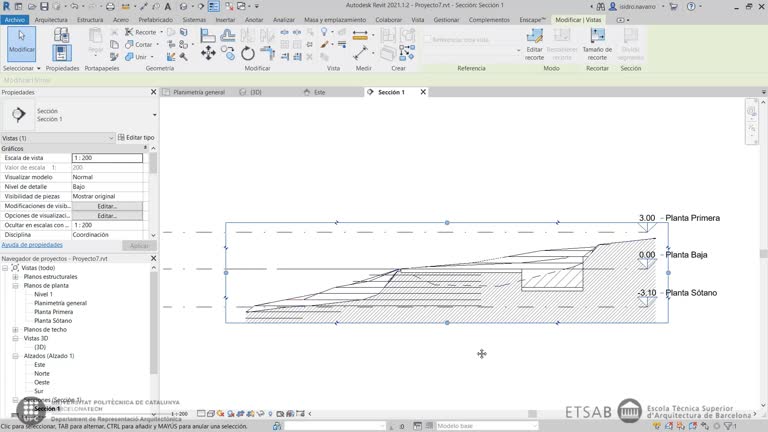Open the Sección type selector dropdown
Viewport: 768px width, 432px height.
coord(153,115)
